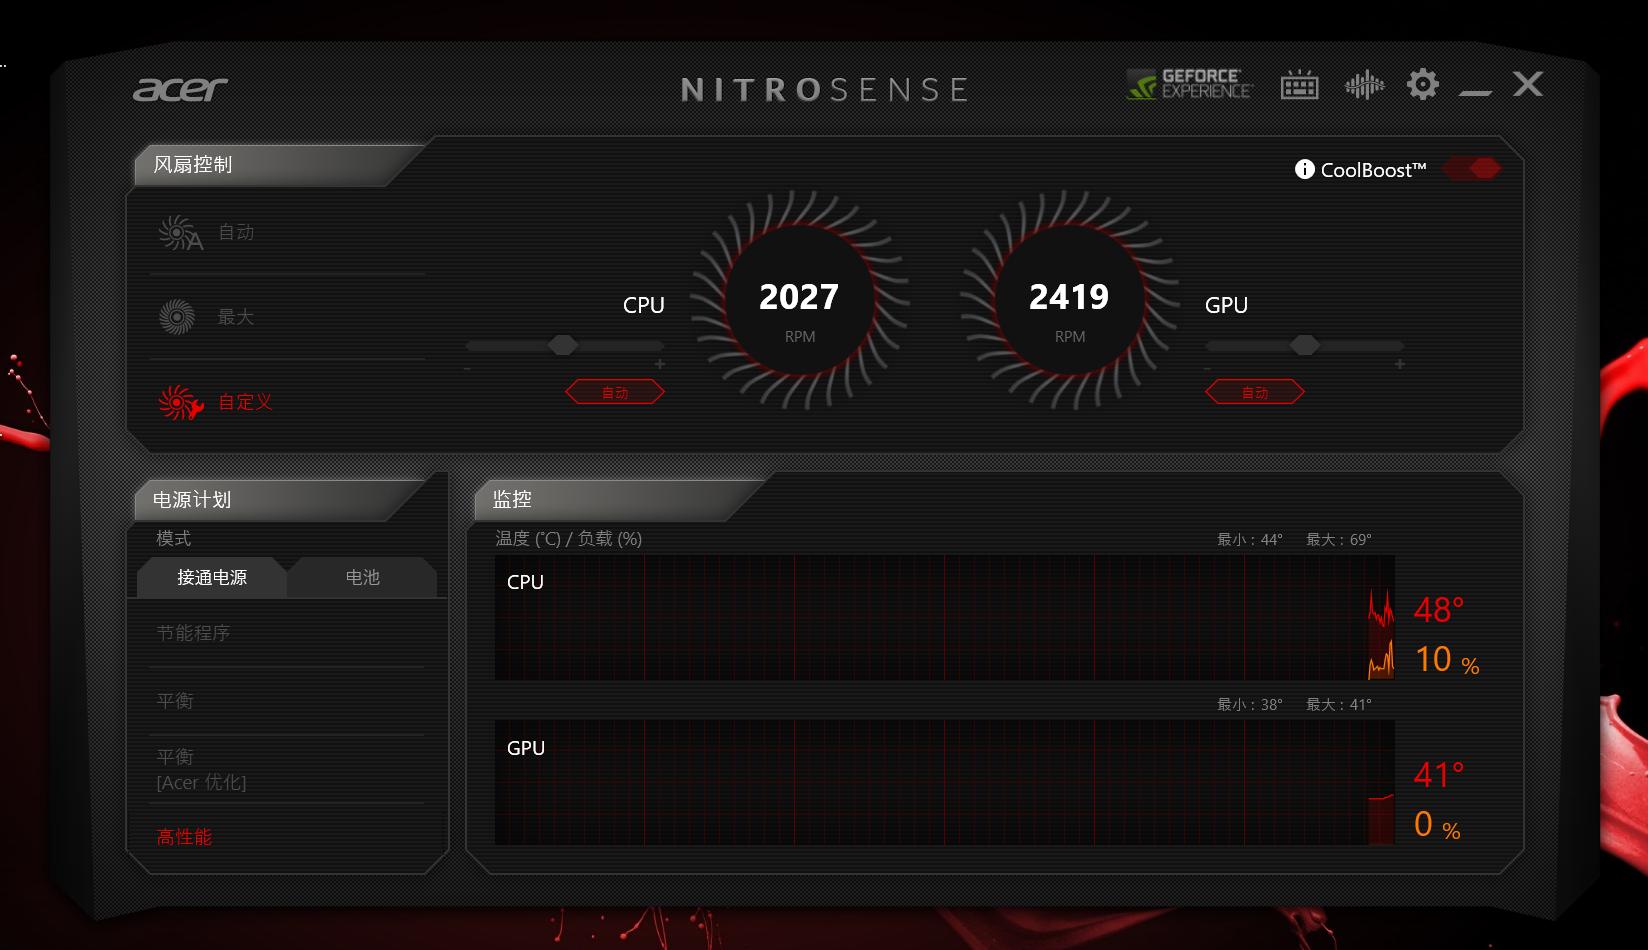This screenshot has width=1648, height=950.
Task: Click the CPU temperature 48° reading
Action: coord(1439,609)
